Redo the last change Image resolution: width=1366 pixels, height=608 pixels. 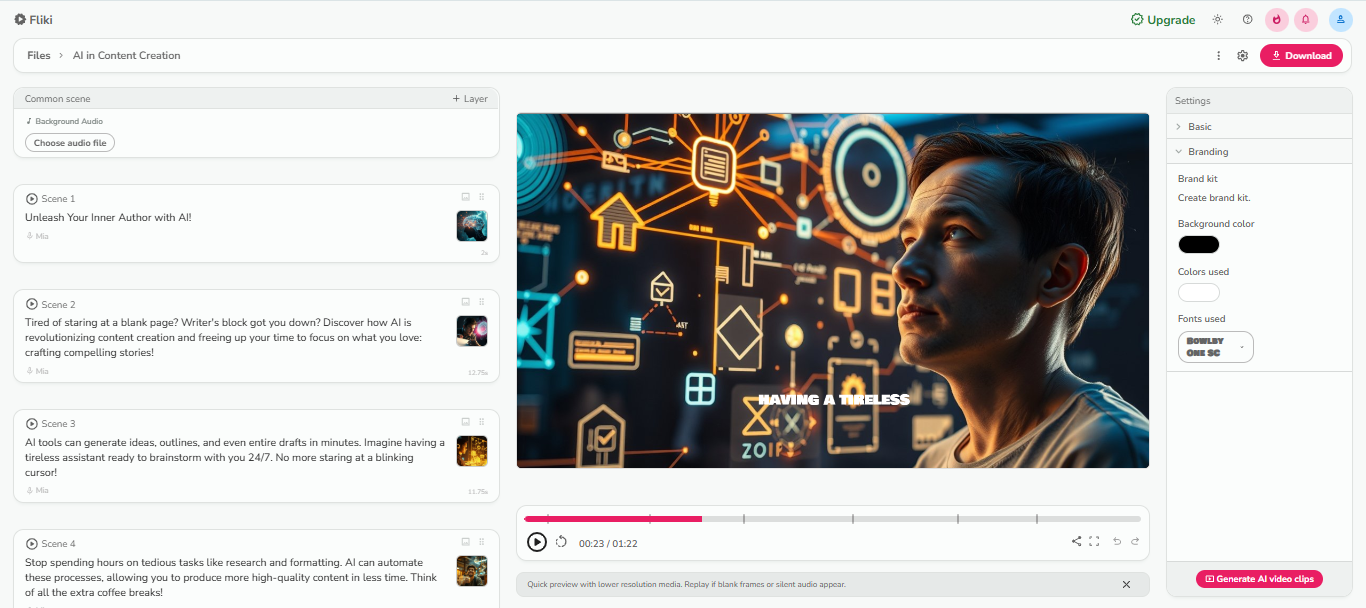(x=1135, y=541)
